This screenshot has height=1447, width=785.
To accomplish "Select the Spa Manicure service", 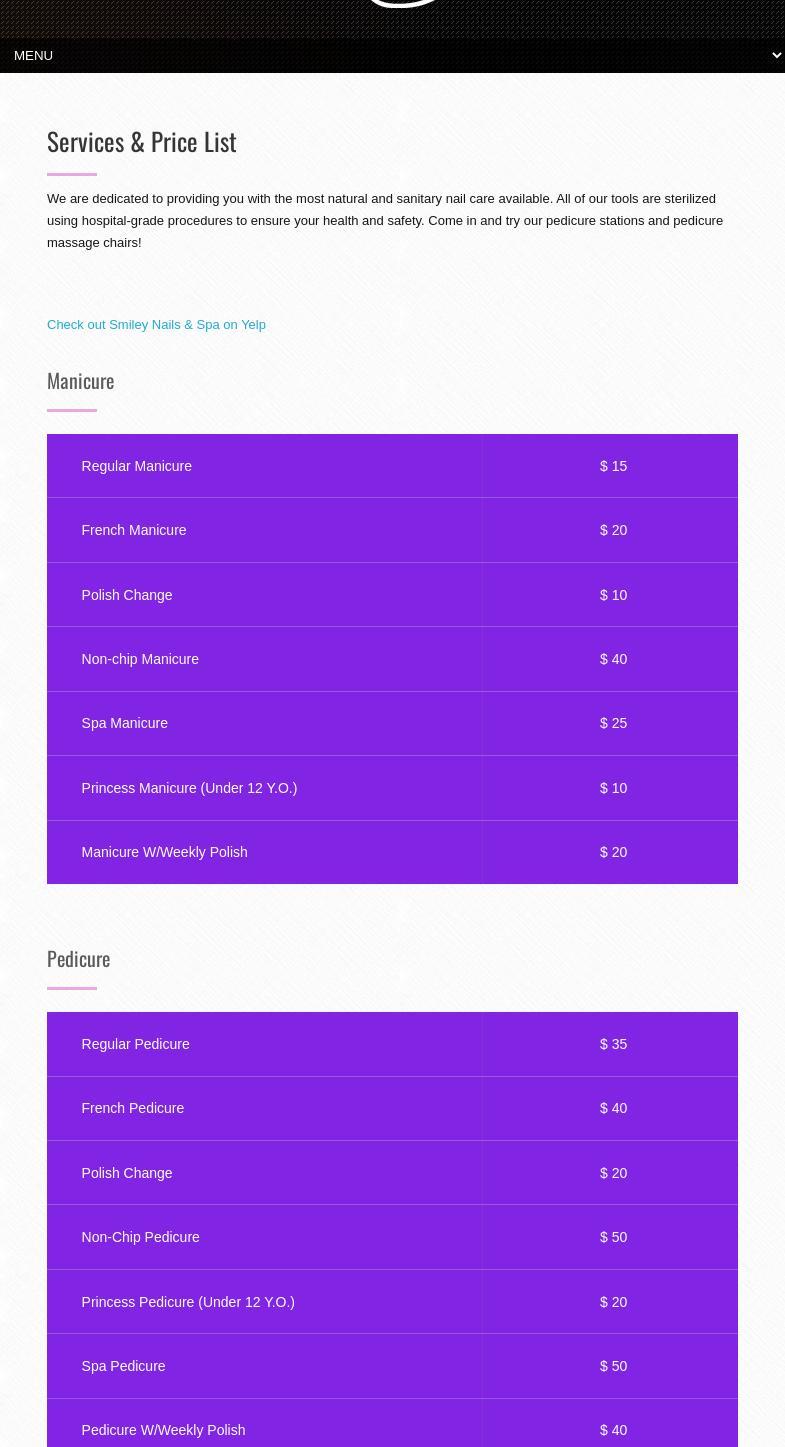I will click(124, 723).
